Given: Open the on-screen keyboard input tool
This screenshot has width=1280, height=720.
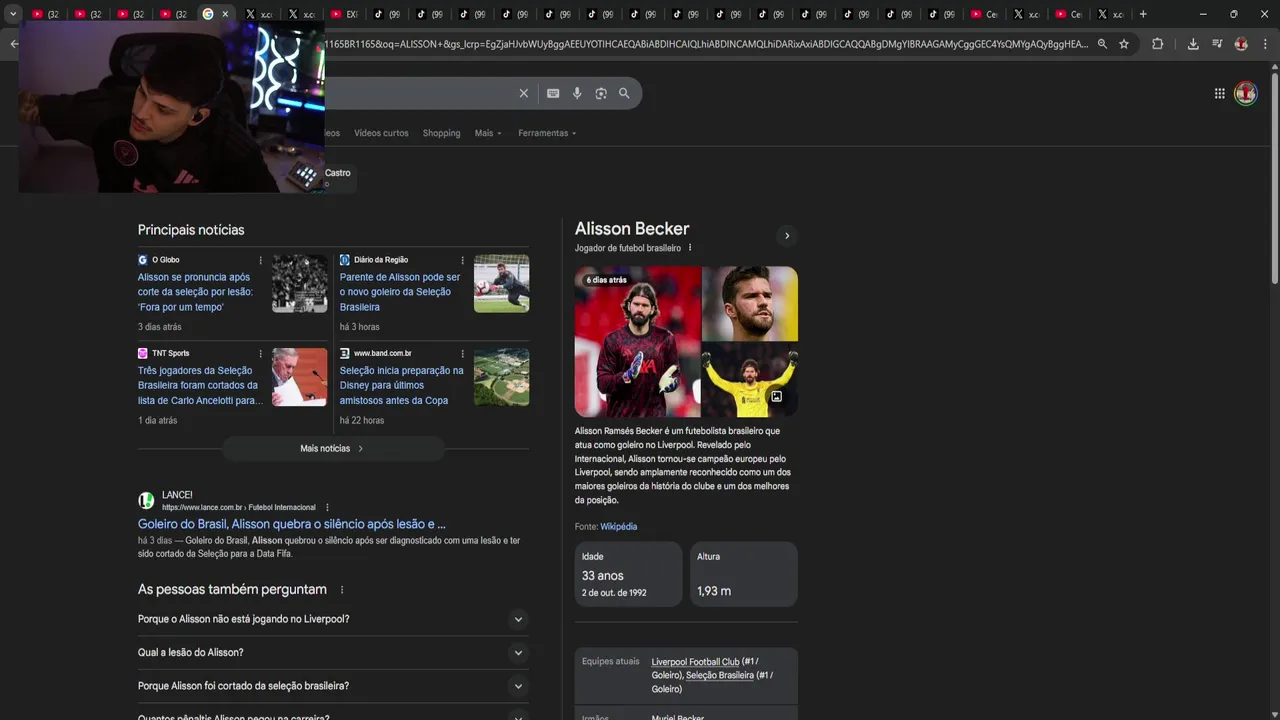Looking at the screenshot, I should 553,93.
